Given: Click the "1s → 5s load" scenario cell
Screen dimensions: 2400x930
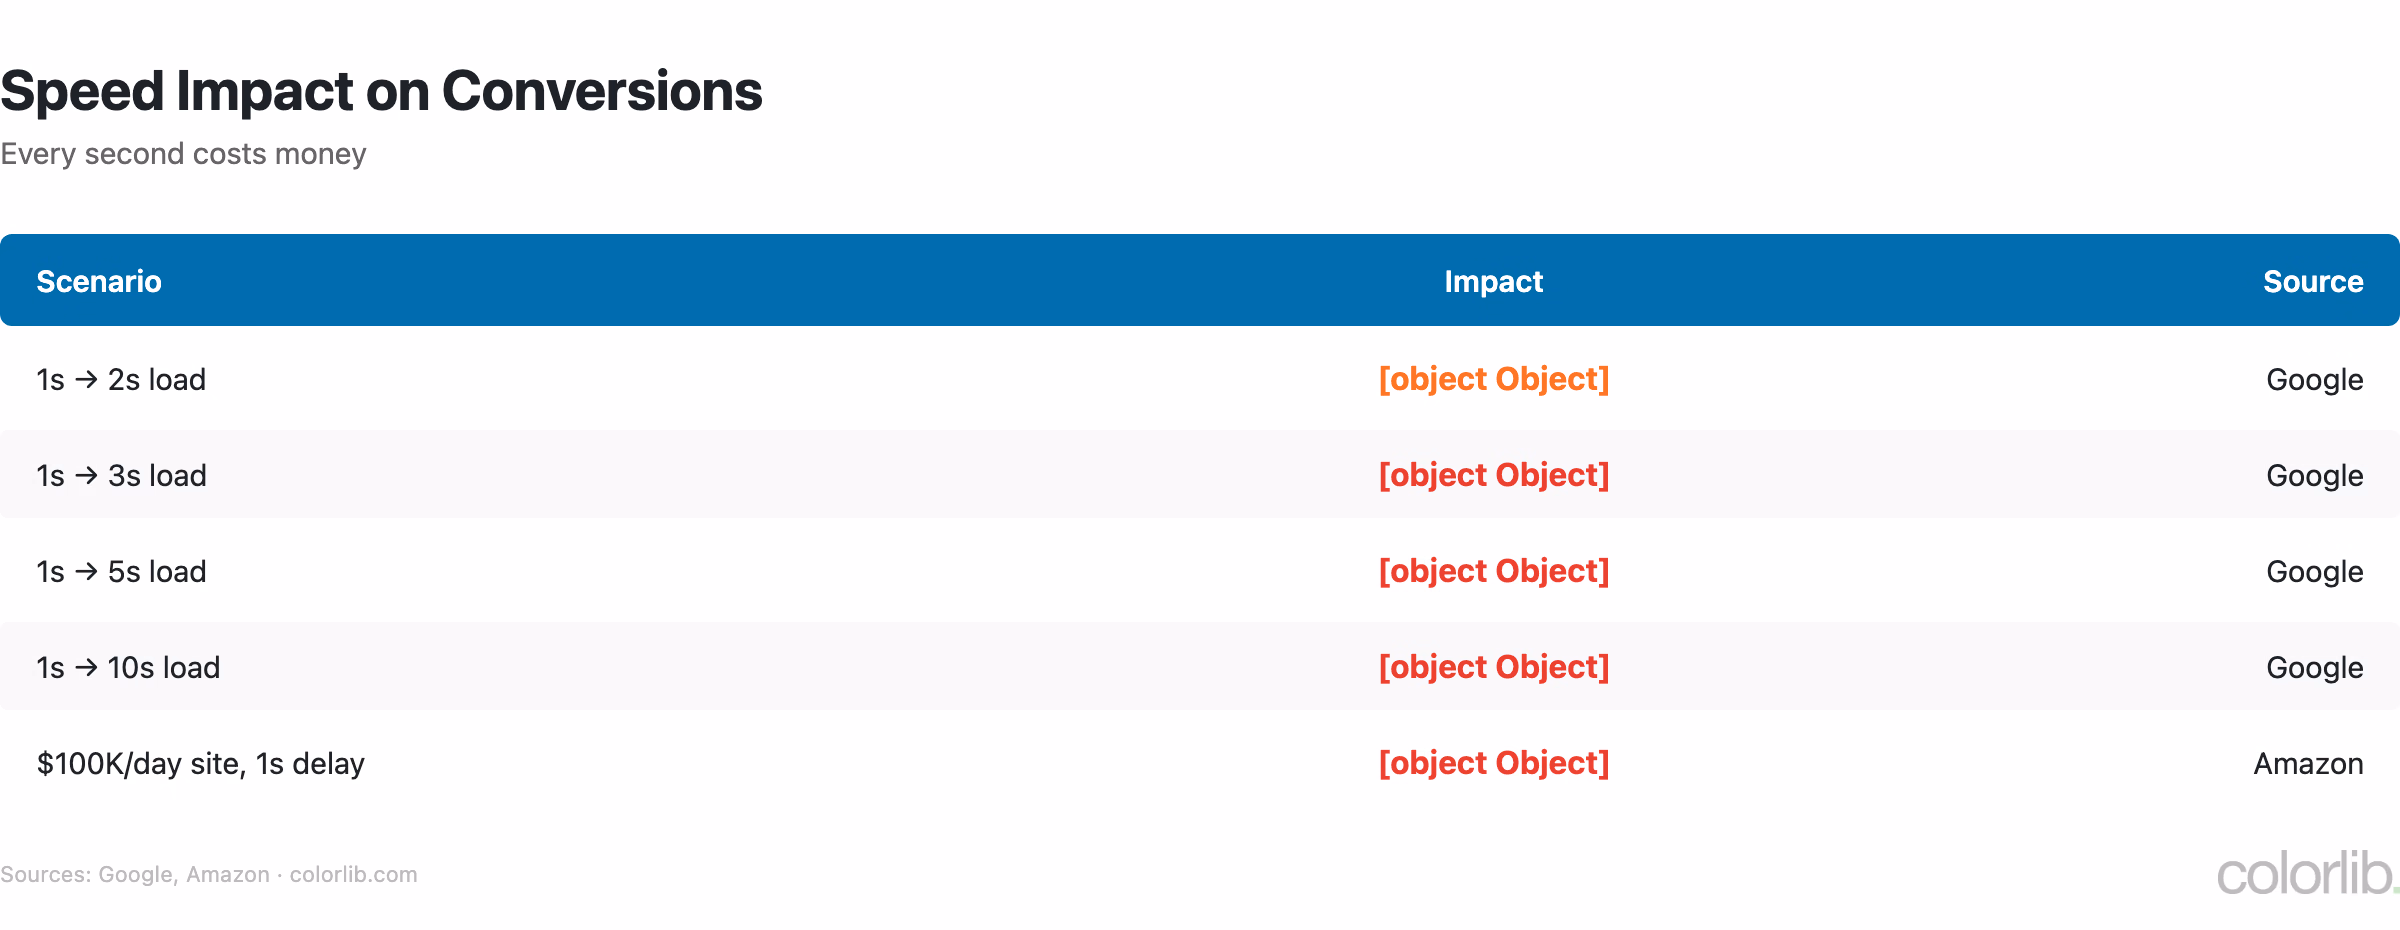Looking at the screenshot, I should [121, 572].
